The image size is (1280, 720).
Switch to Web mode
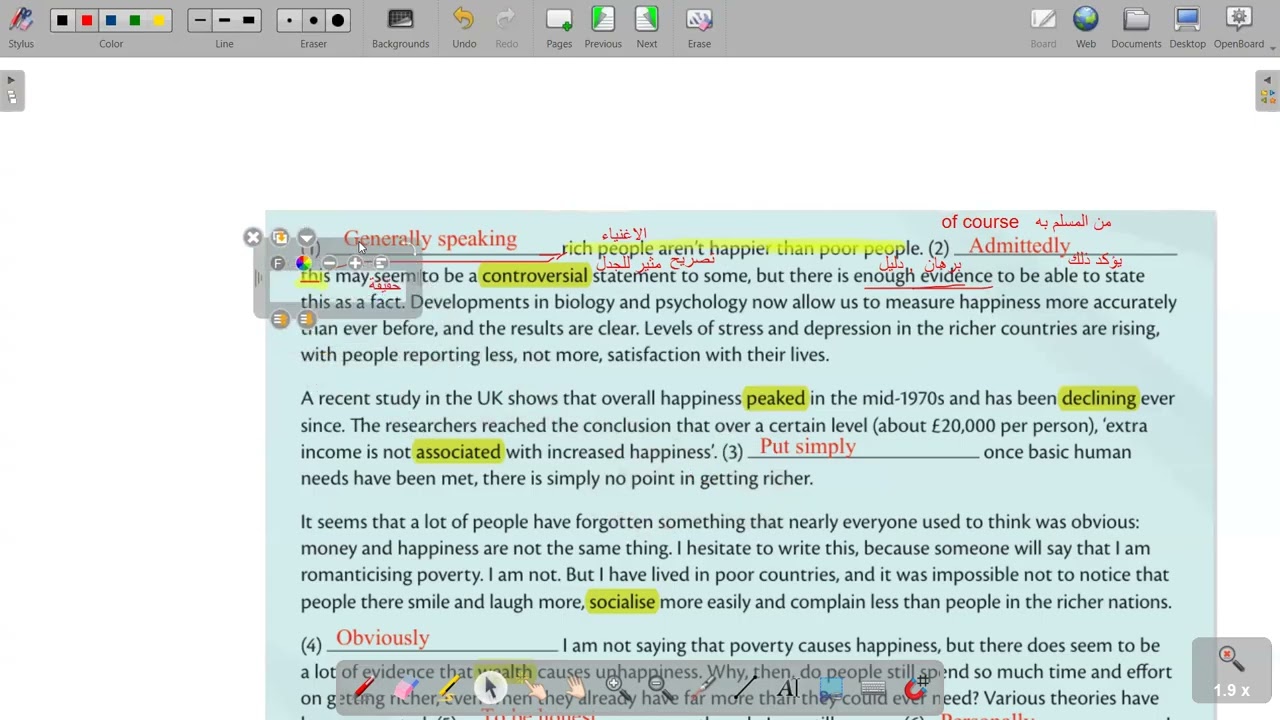pyautogui.click(x=1086, y=28)
